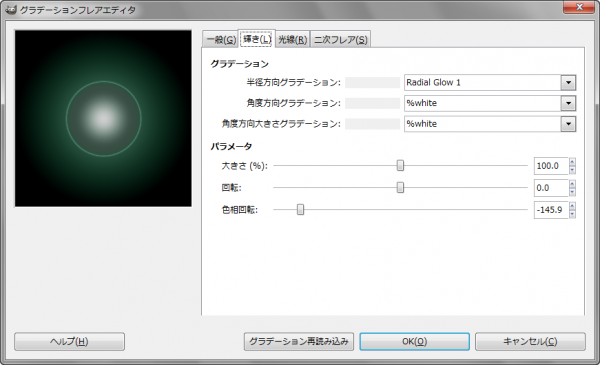This screenshot has width=600, height=365.
Task: Click the %white field for 角度方向グラデーション
Action: point(483,103)
